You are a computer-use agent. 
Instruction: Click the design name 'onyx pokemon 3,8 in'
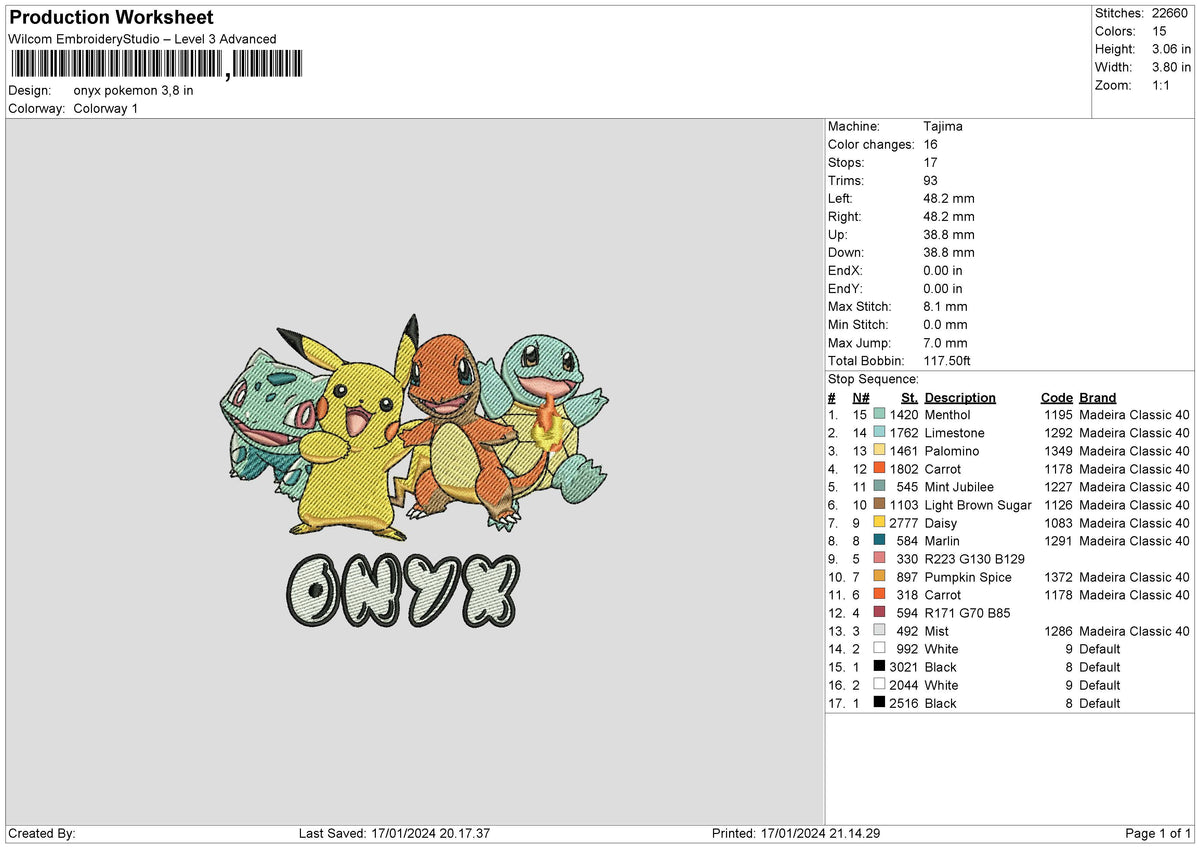click(134, 90)
